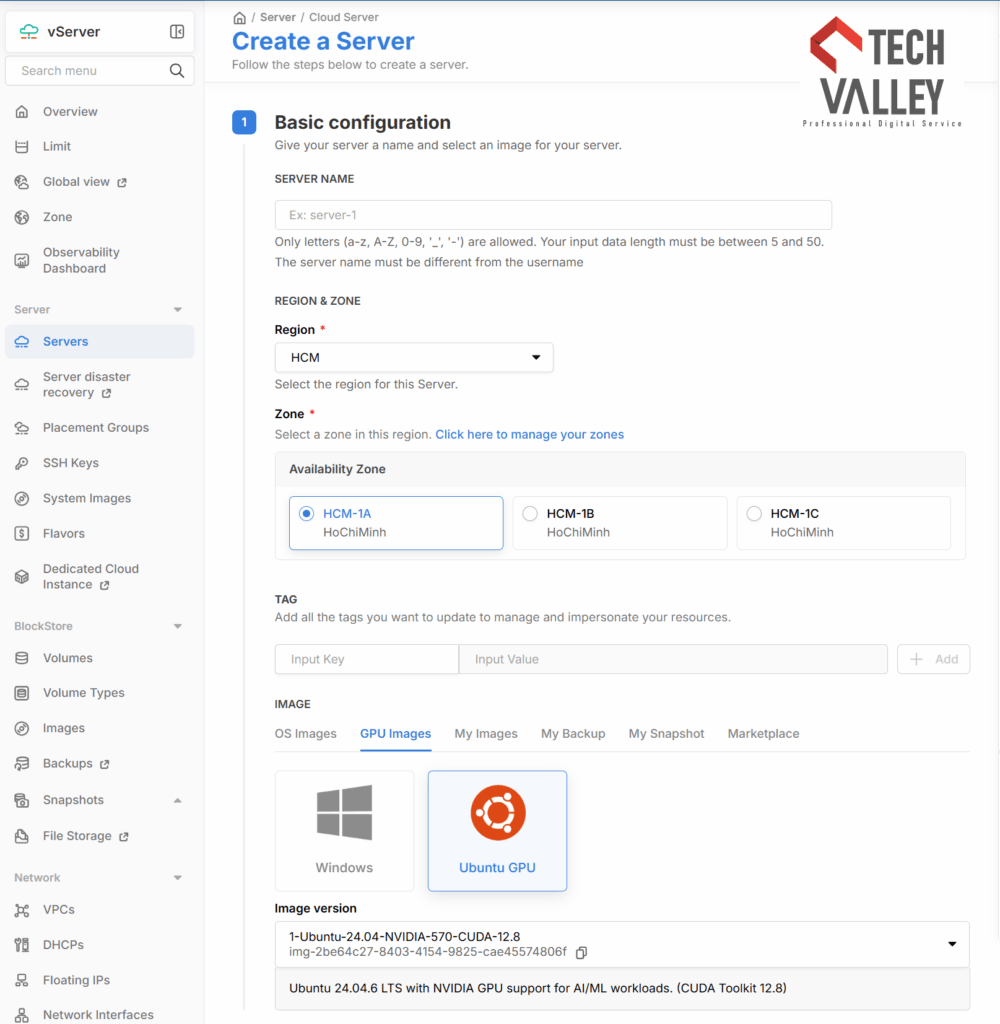Select the Windows image thumbnail

coord(344,831)
